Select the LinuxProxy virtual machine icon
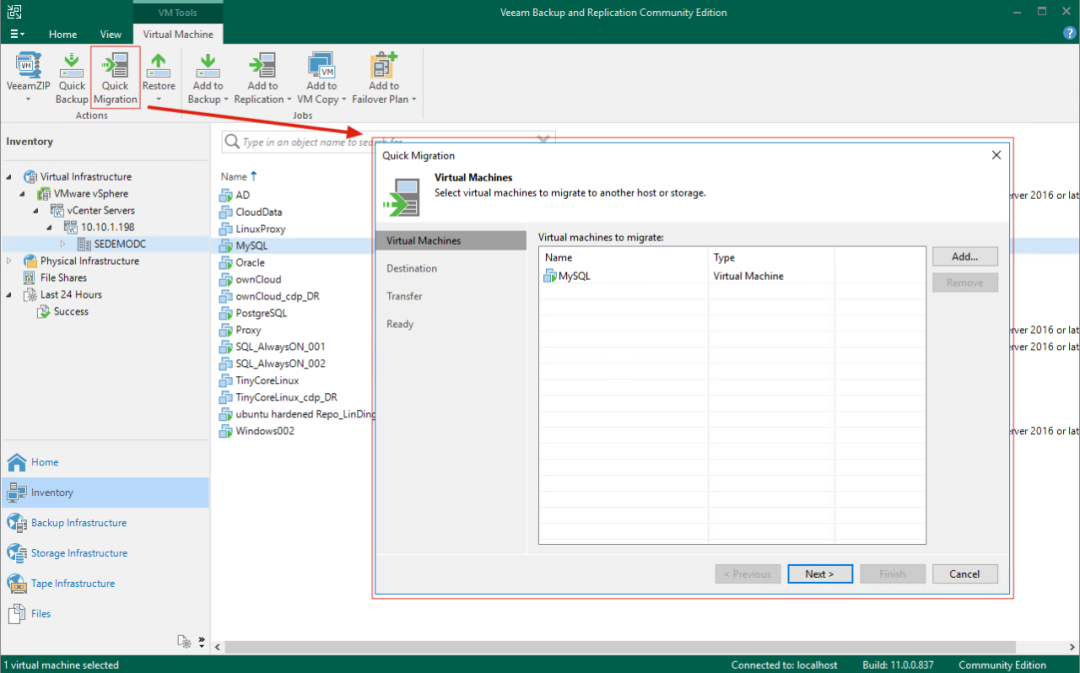 click(x=225, y=229)
